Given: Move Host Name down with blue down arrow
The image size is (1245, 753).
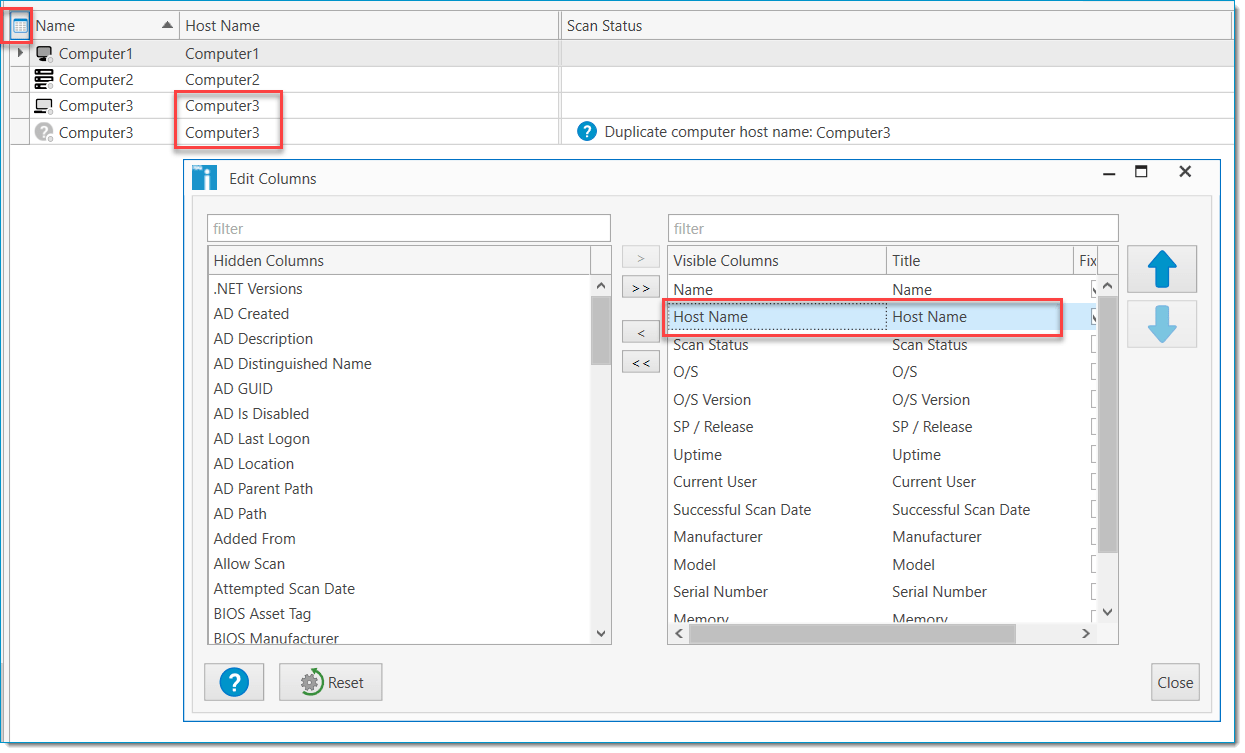Looking at the screenshot, I should tap(1161, 324).
